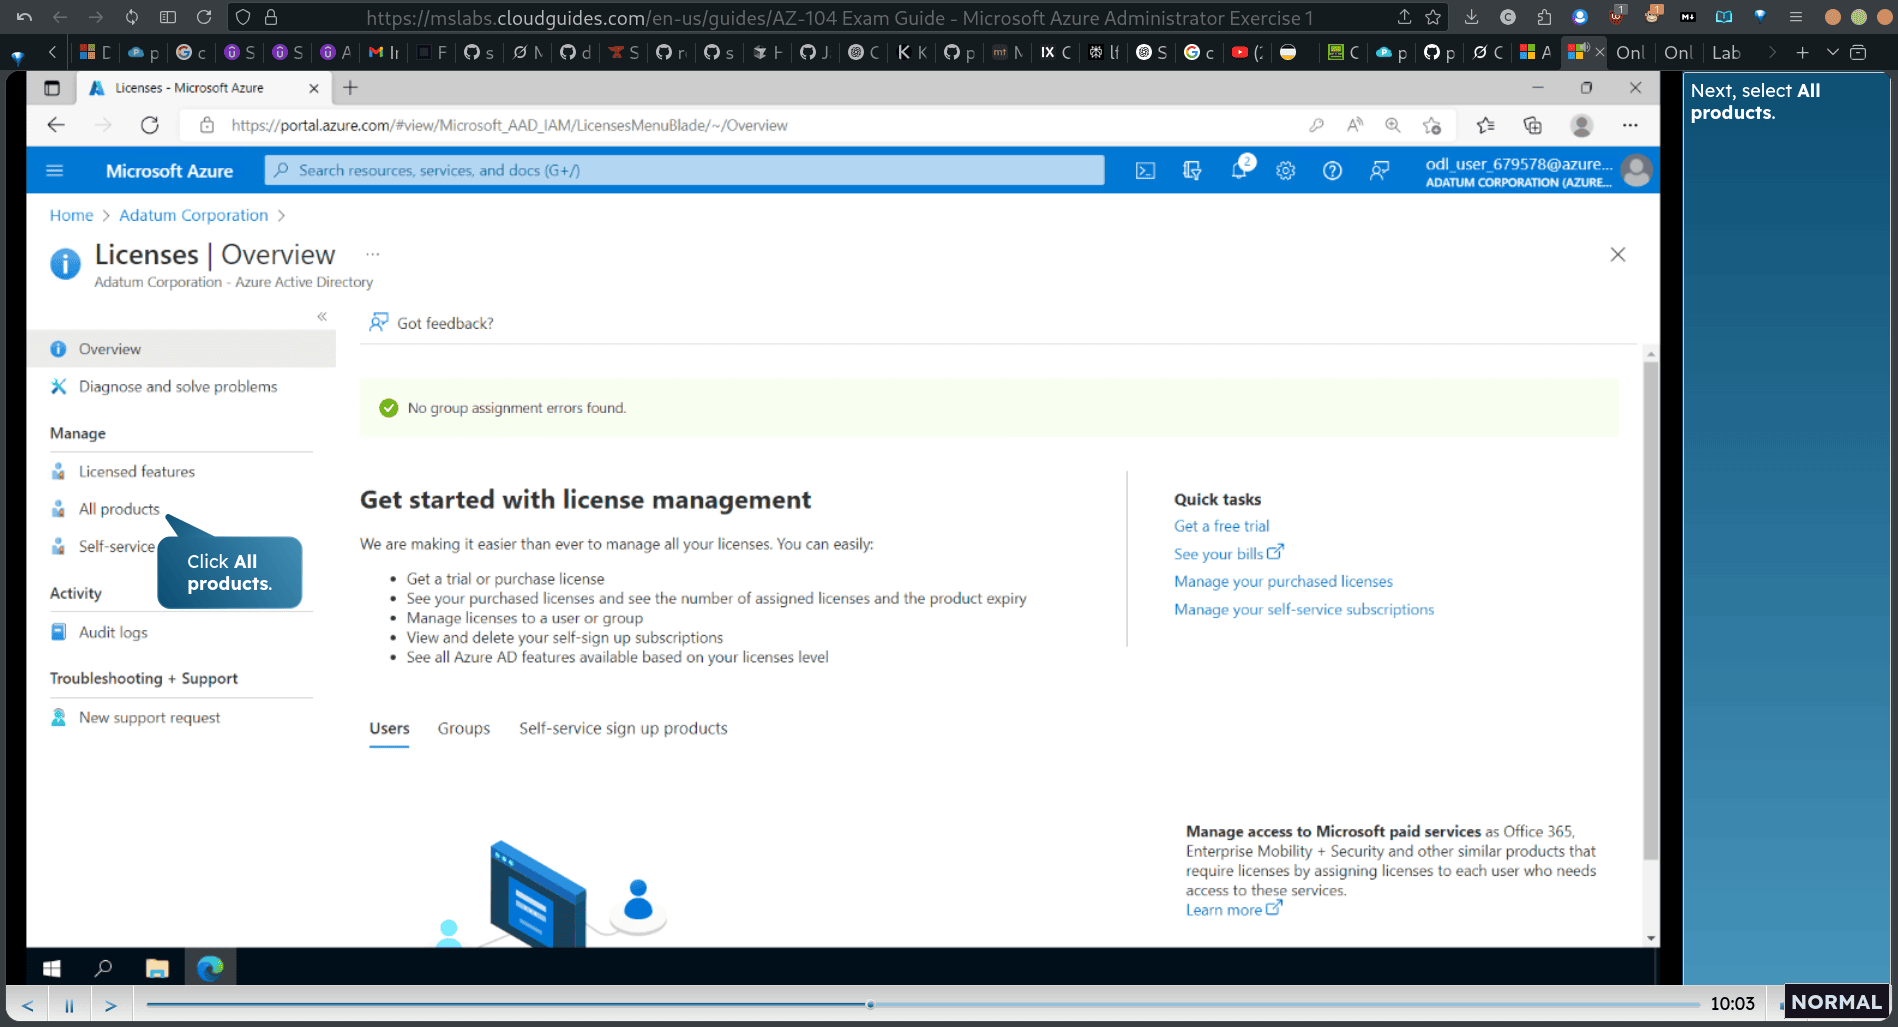Open File Explorer from taskbar
Viewport: 1898px width, 1027px height.
(157, 968)
